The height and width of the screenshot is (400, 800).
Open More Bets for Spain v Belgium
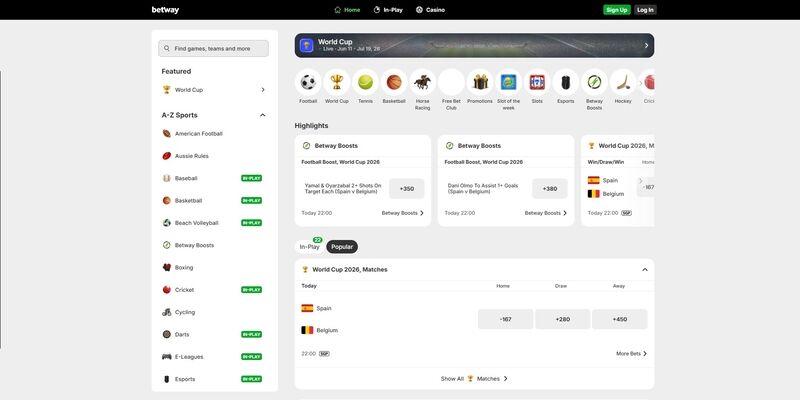(632, 354)
